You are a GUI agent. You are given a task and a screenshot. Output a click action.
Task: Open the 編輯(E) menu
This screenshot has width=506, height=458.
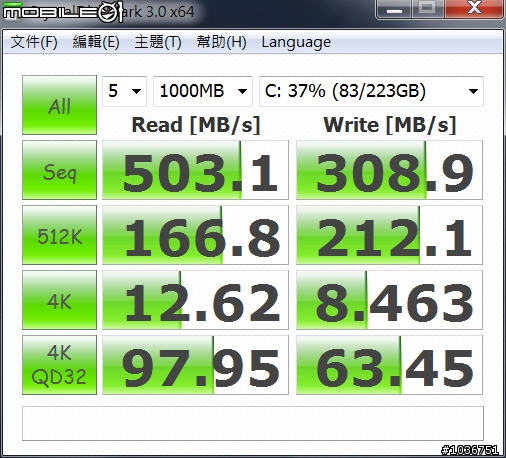pyautogui.click(x=96, y=42)
